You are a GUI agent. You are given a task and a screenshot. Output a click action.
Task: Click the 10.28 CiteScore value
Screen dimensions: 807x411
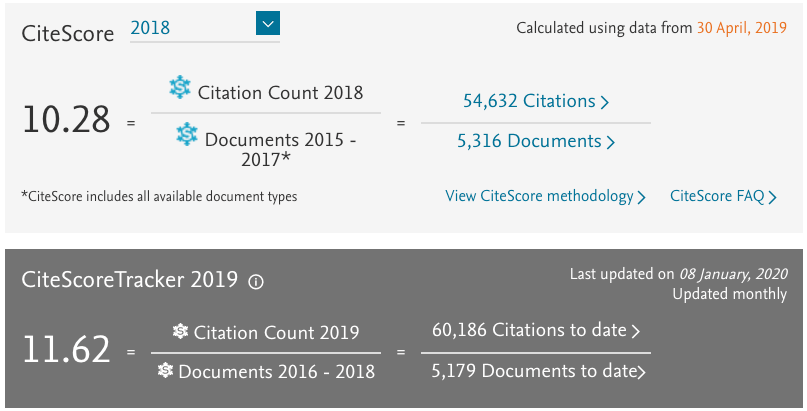tap(66, 121)
